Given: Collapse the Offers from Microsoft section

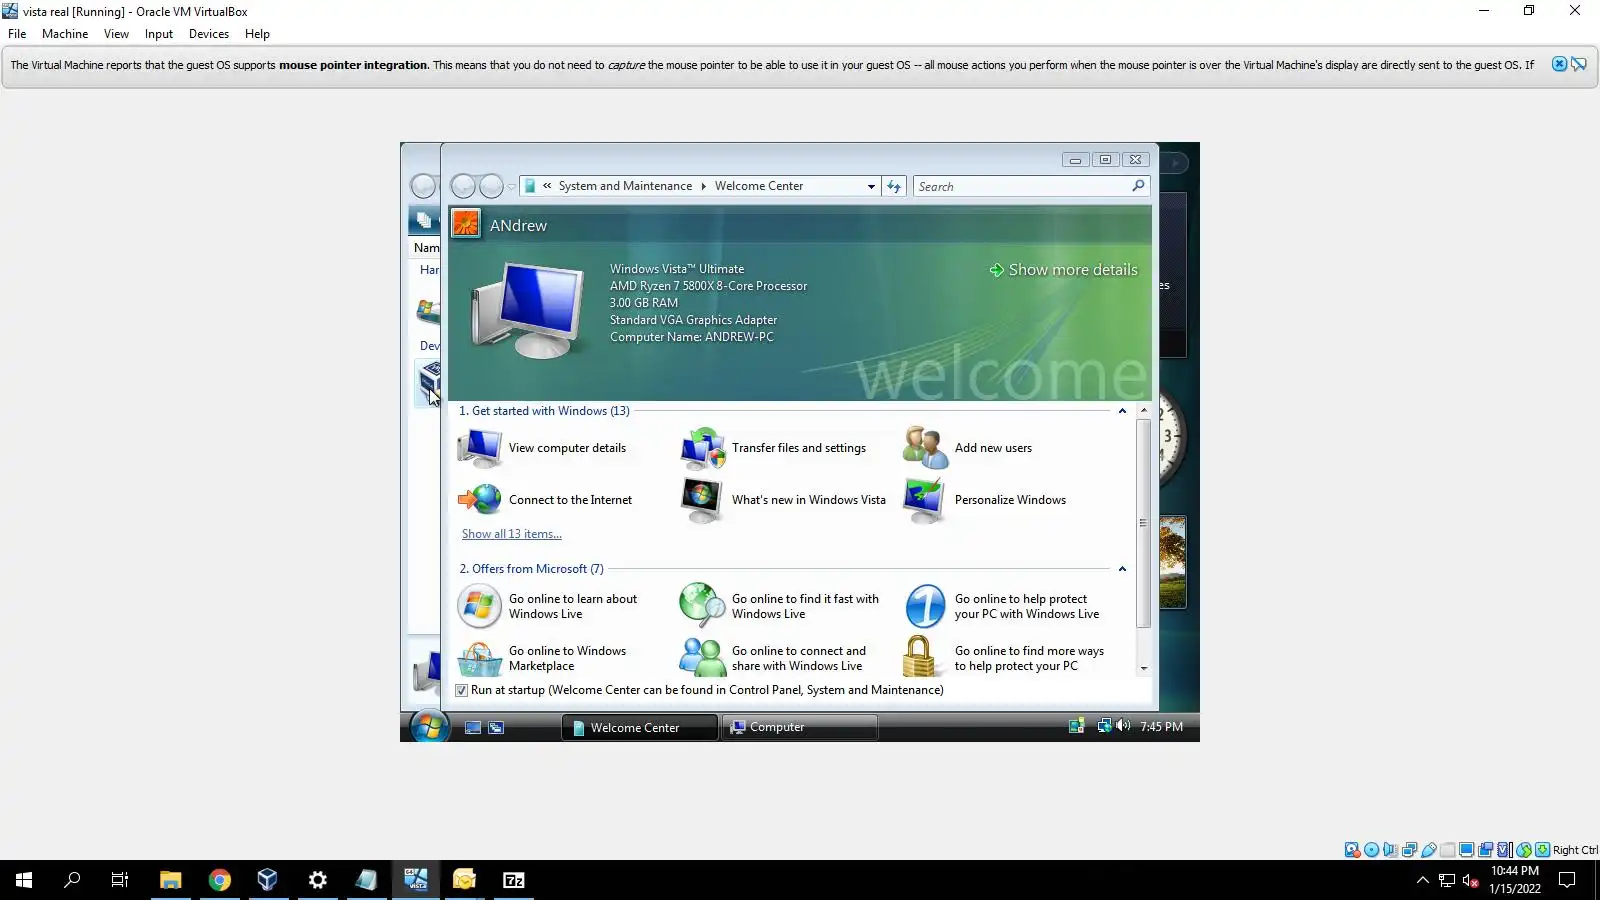Looking at the screenshot, I should tap(1122, 569).
